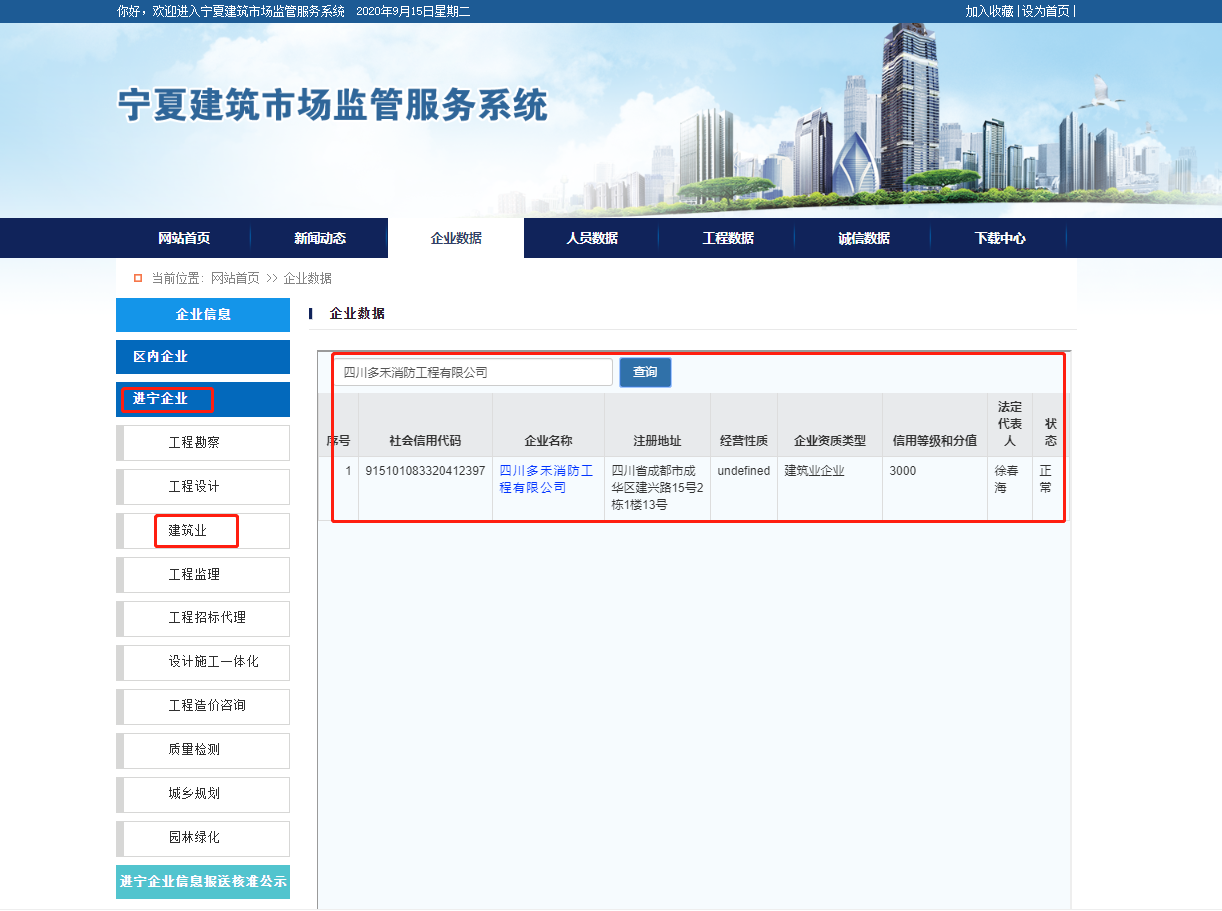
Task: Click the 进宁企业信息报送核准公示 button
Action: [x=203, y=882]
